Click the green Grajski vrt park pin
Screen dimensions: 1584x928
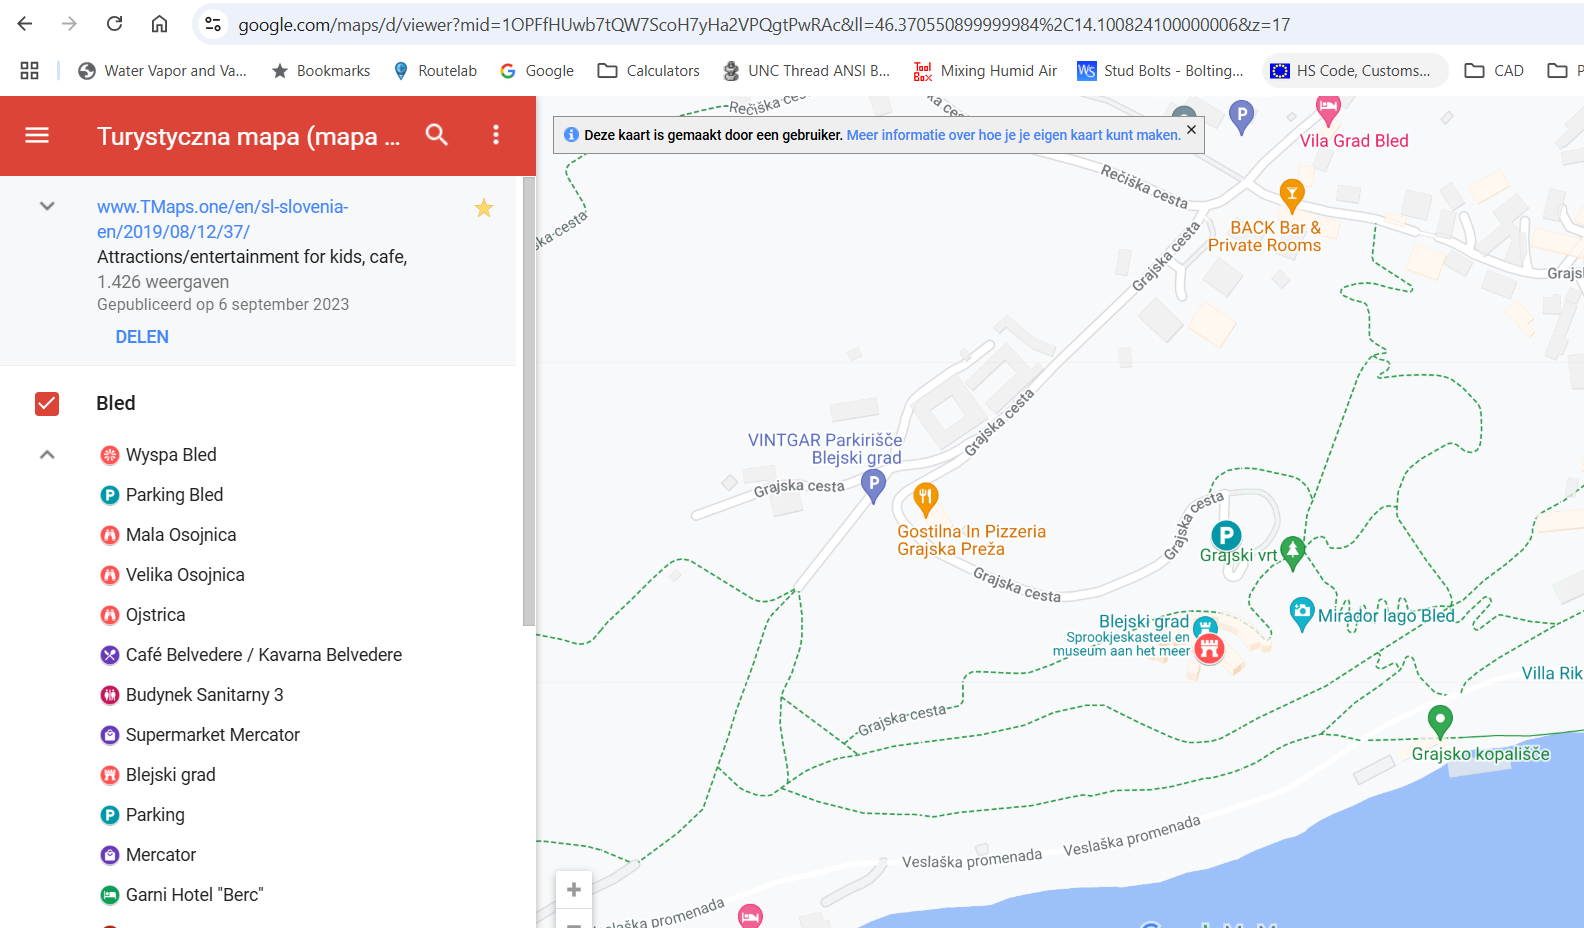coord(1293,552)
